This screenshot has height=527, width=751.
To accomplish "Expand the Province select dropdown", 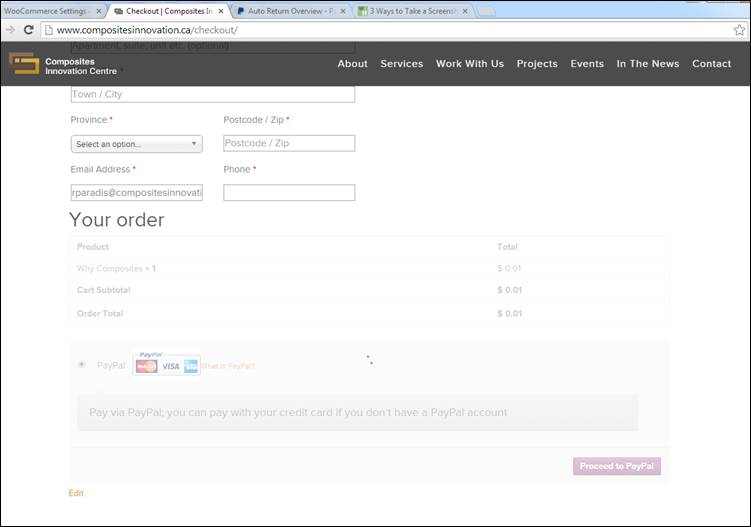I will [x=136, y=144].
